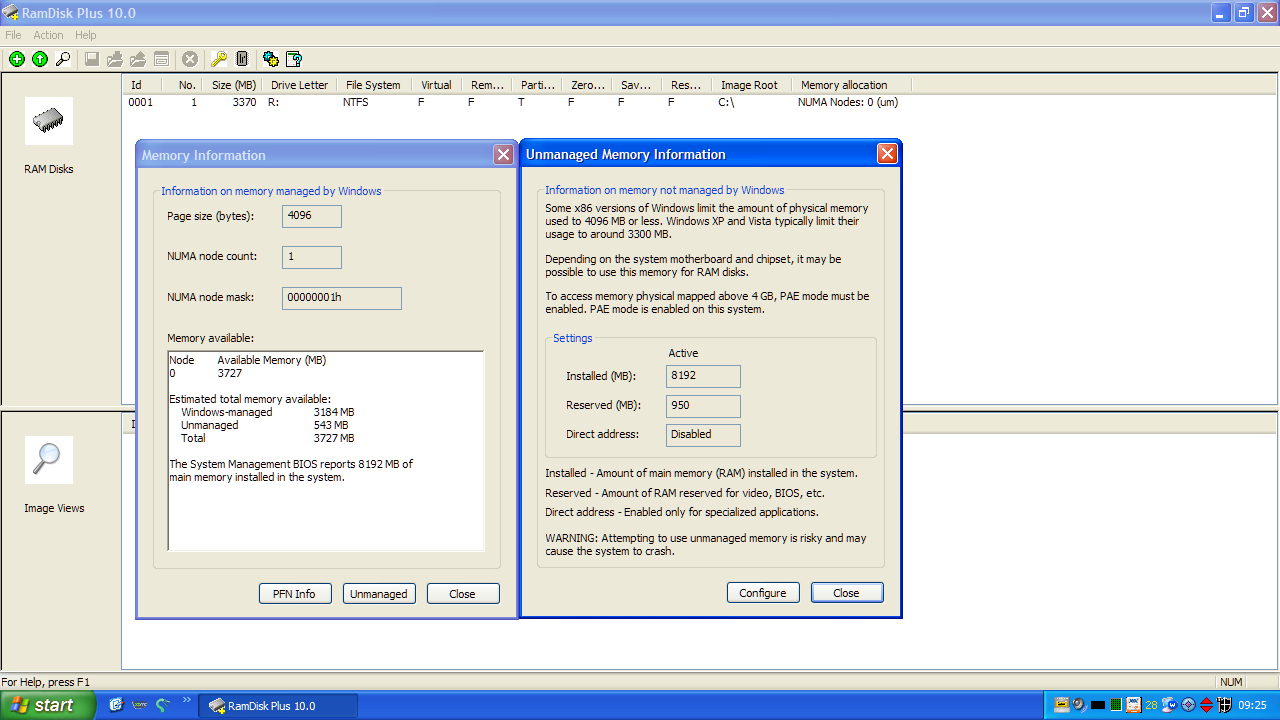
Task: Click the Installed (MB) field showing 8192
Action: (x=704, y=376)
